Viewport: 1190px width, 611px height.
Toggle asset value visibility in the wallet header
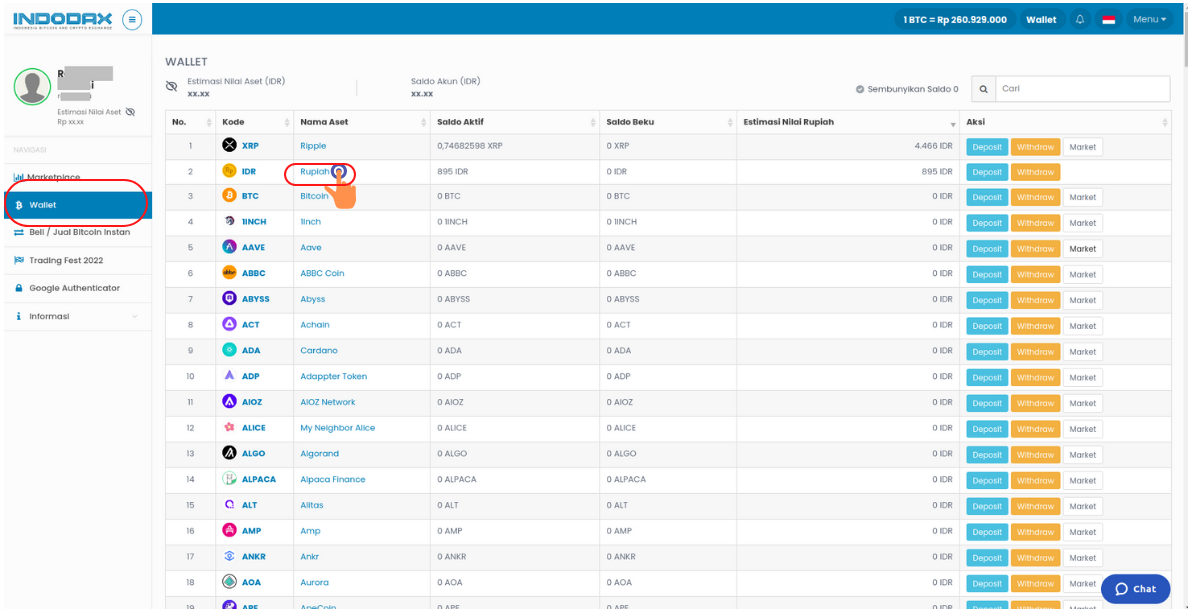[172, 87]
